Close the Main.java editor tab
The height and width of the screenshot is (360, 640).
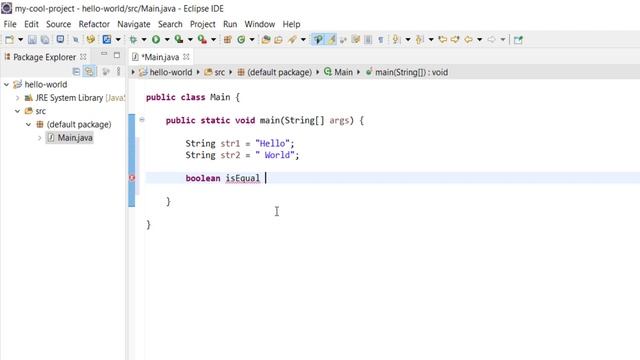point(187,57)
